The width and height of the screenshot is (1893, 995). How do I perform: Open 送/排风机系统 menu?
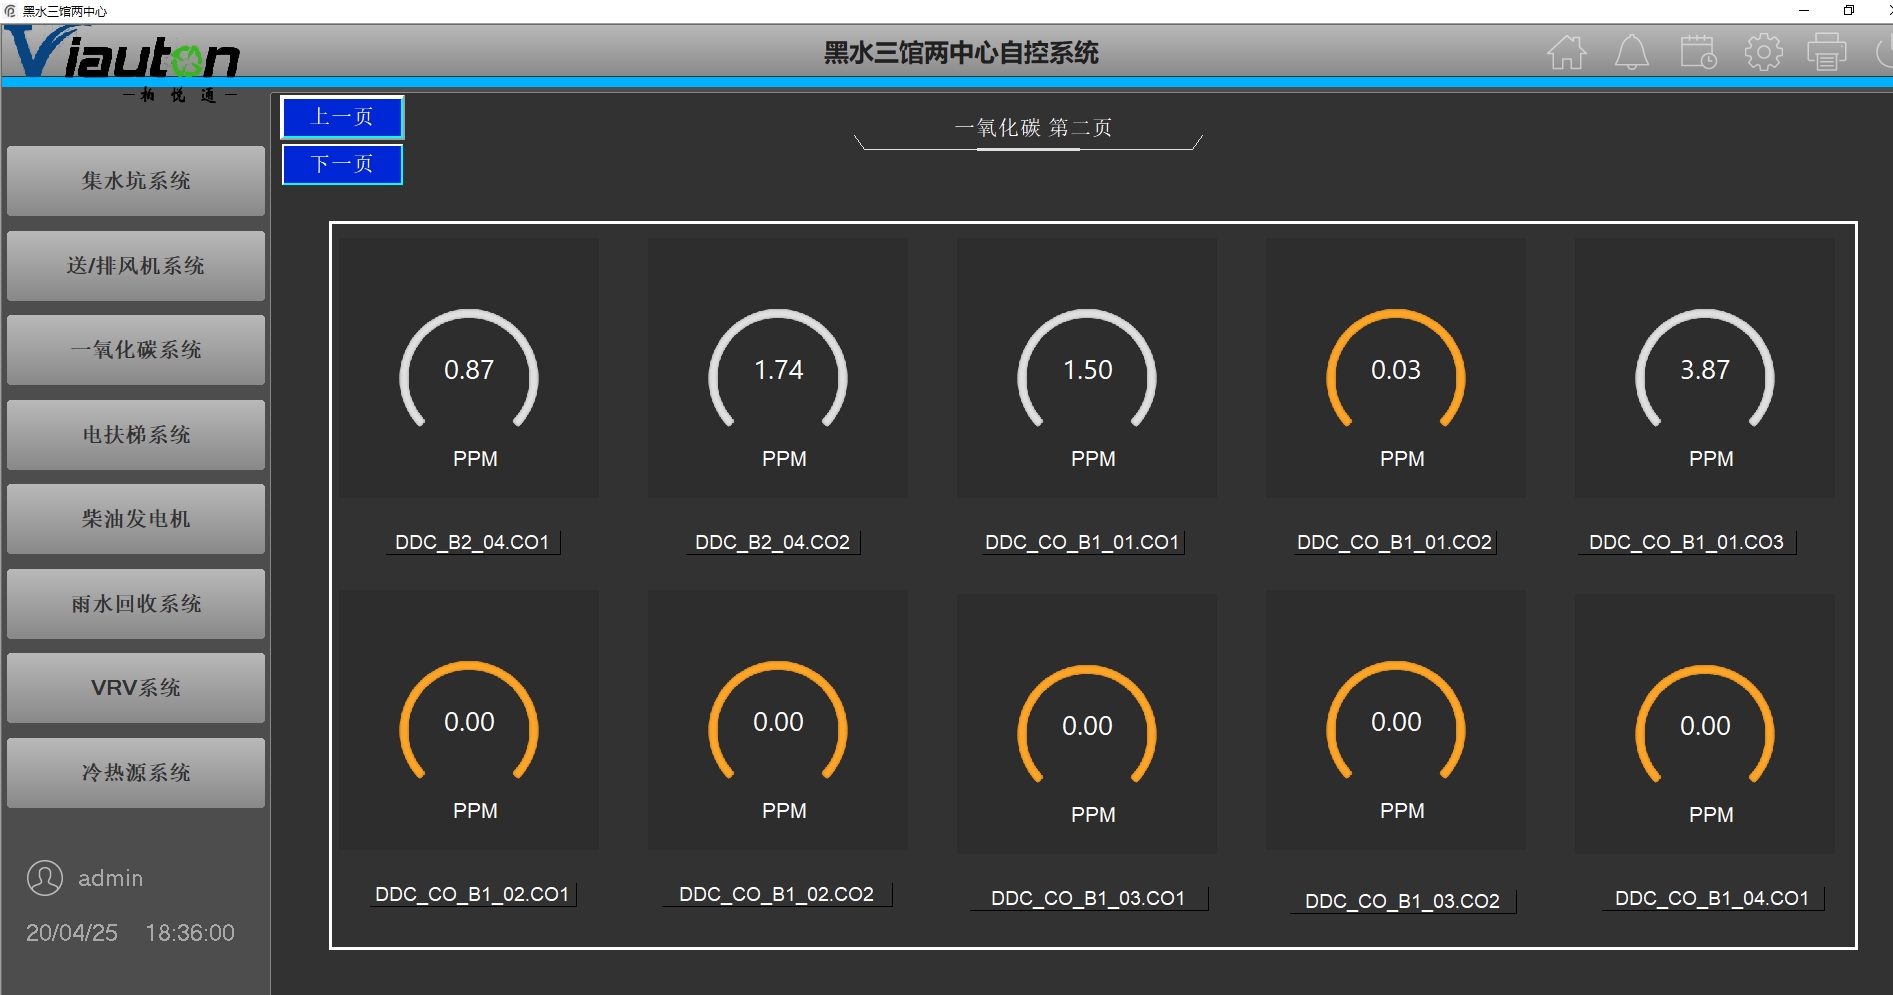[x=136, y=266]
